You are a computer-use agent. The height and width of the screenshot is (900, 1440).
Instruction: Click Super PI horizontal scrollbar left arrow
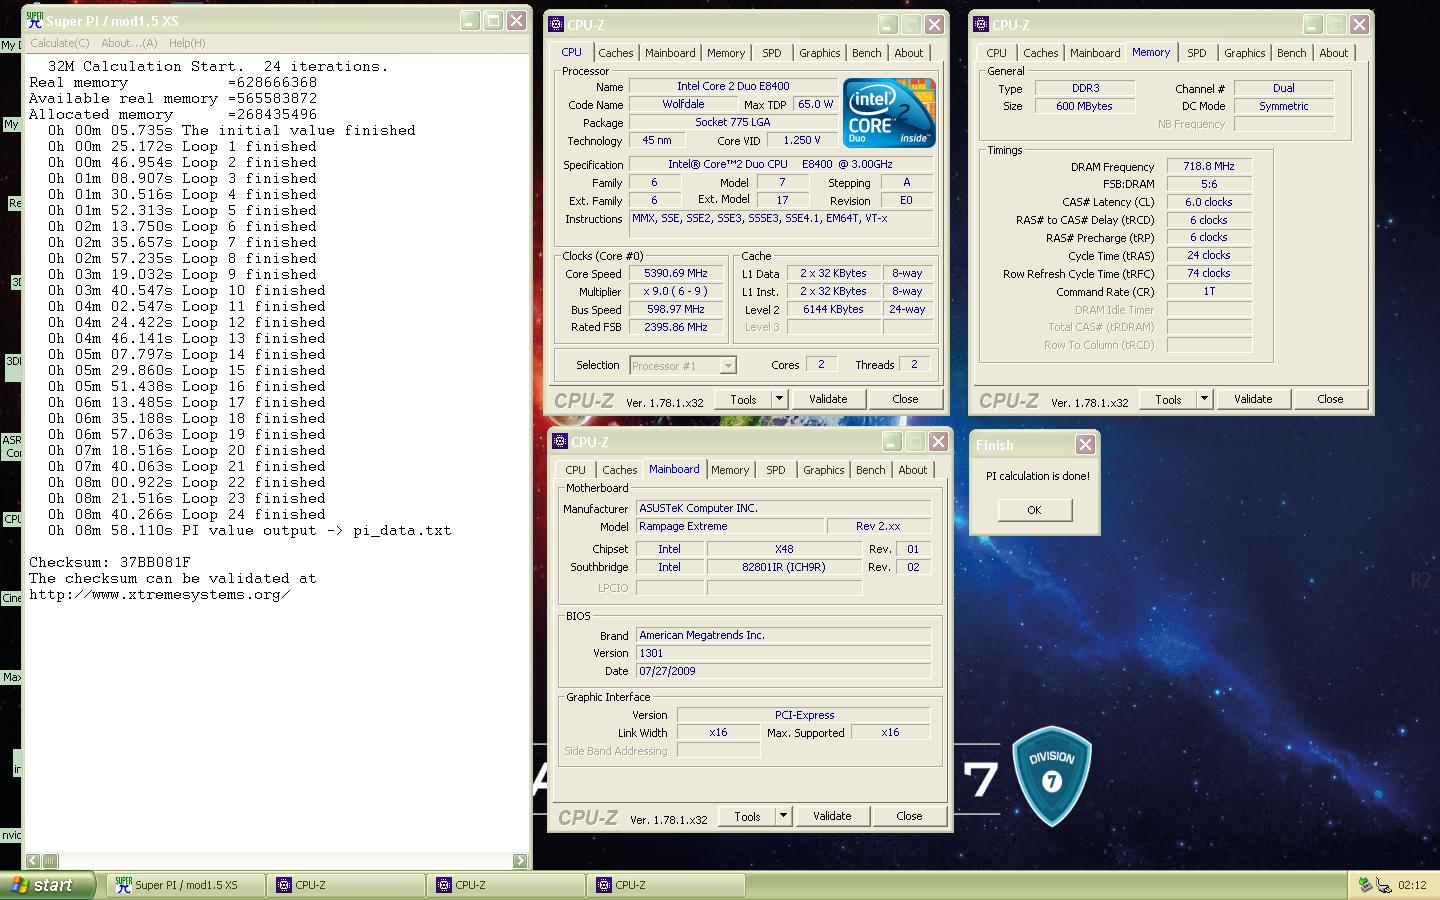click(33, 860)
